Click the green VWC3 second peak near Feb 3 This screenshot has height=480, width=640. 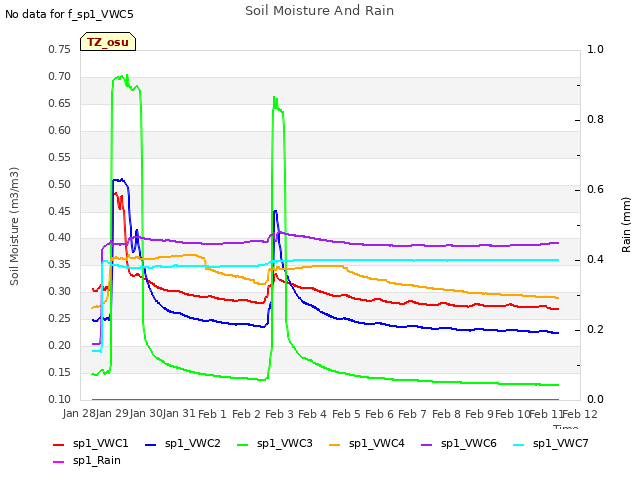click(x=274, y=98)
